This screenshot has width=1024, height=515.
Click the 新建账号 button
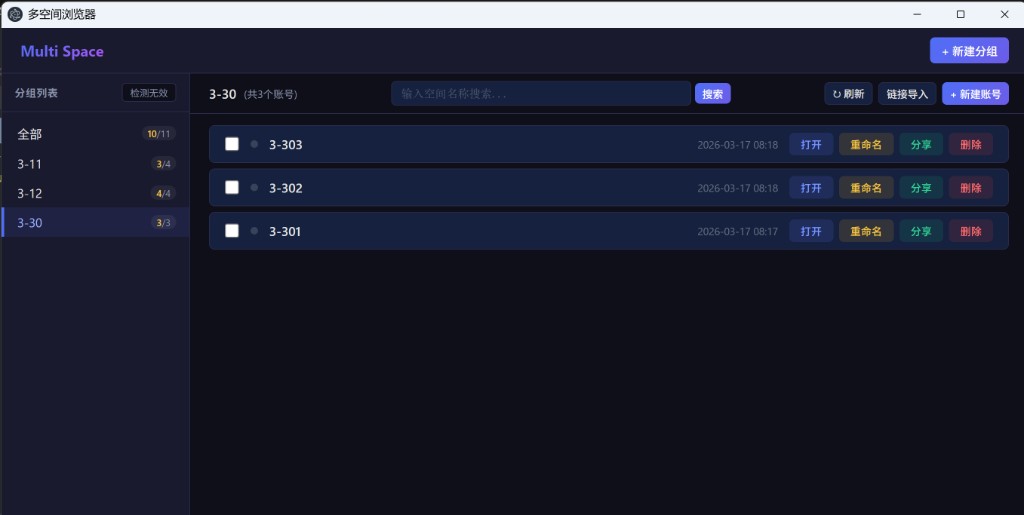(976, 94)
